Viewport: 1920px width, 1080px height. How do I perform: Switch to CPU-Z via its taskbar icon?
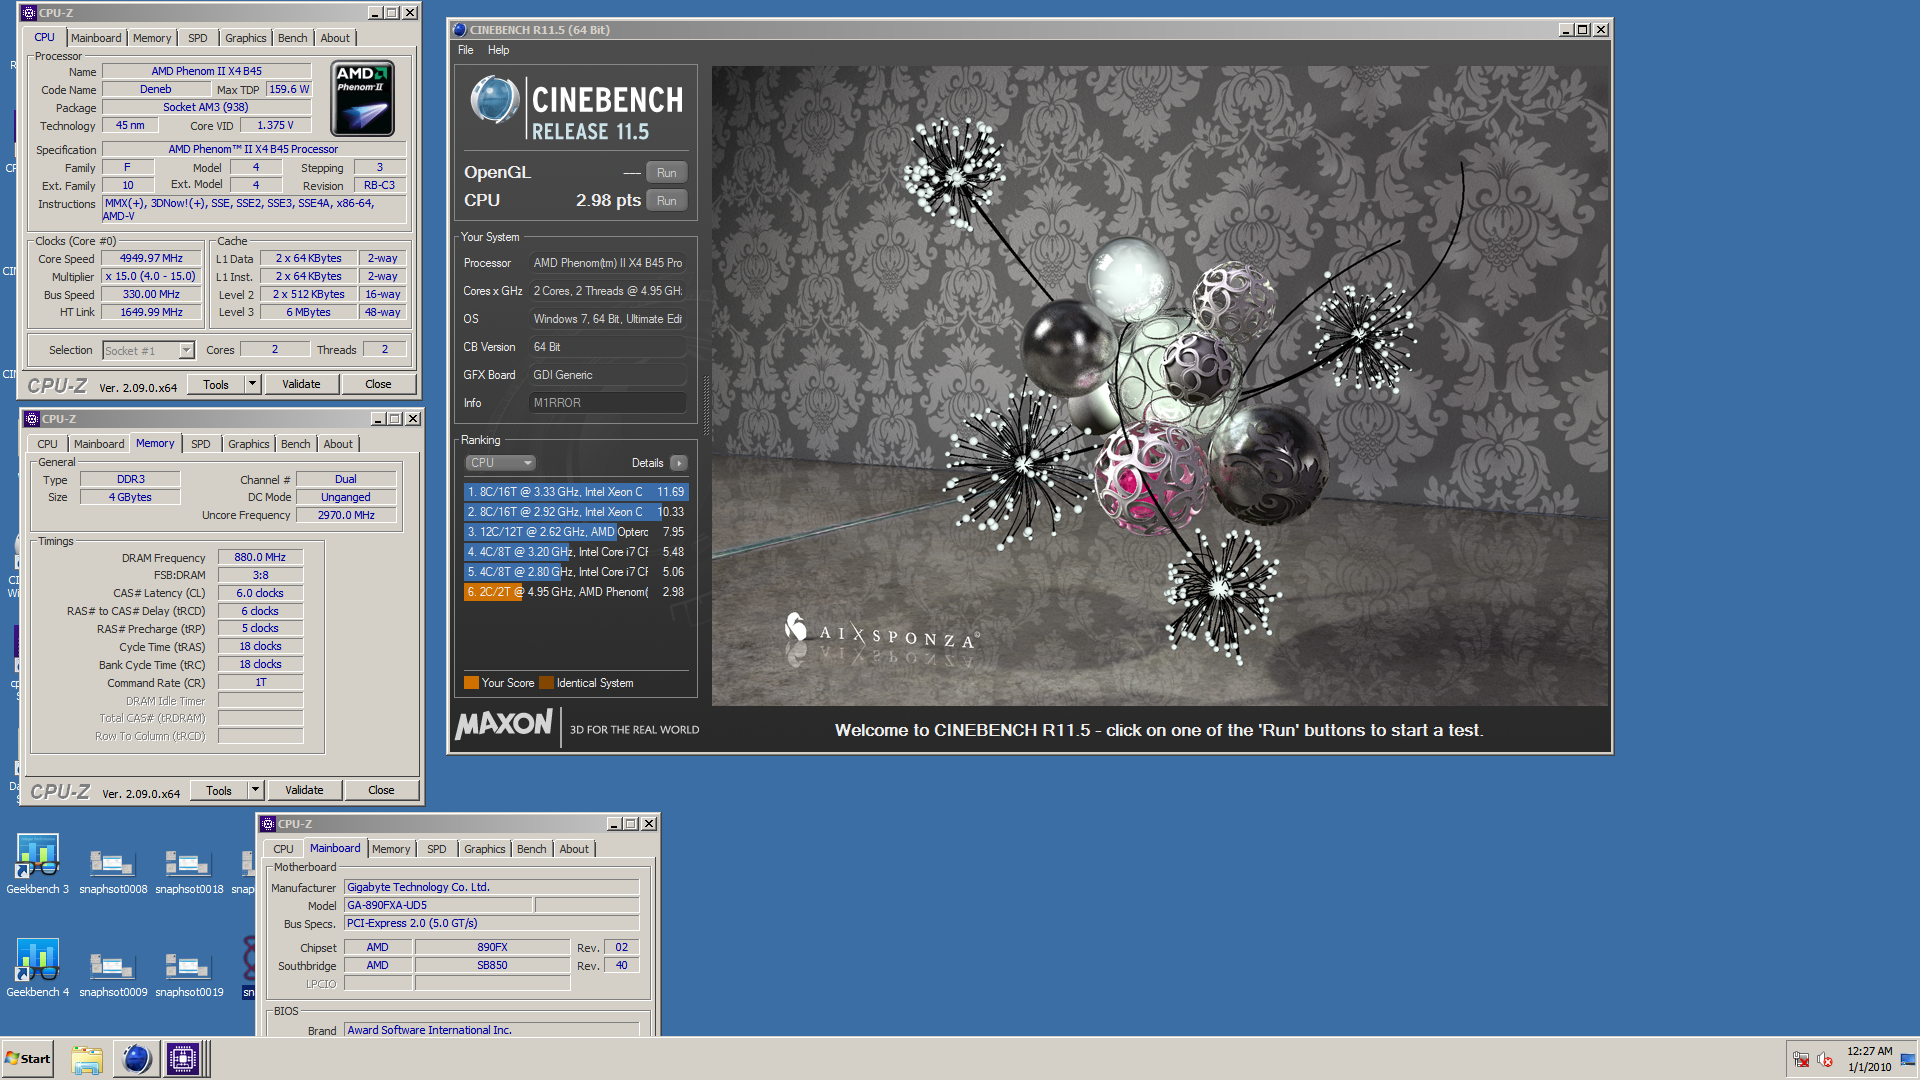coord(183,1059)
